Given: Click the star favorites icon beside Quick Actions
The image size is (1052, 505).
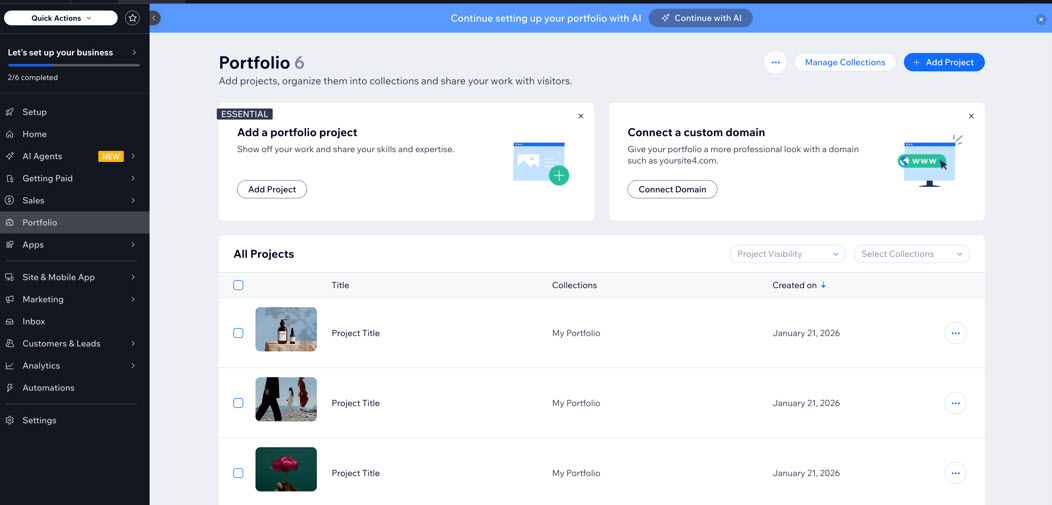Looking at the screenshot, I should [x=133, y=18].
